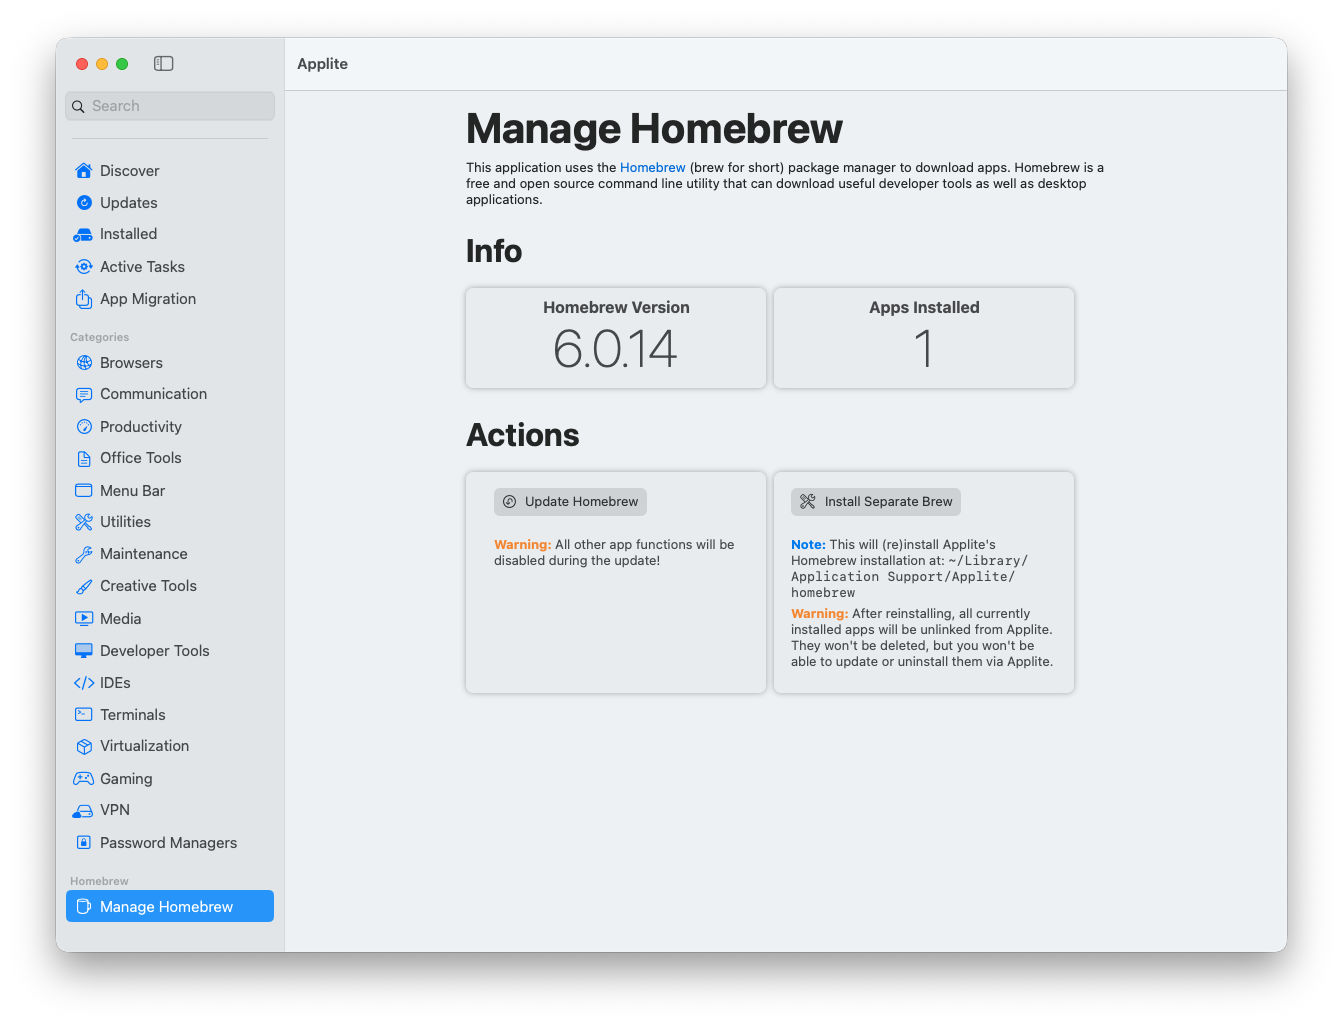Viewport: 1343px width, 1026px height.
Task: Open the Homebrew hyperlink in description
Action: click(x=653, y=168)
